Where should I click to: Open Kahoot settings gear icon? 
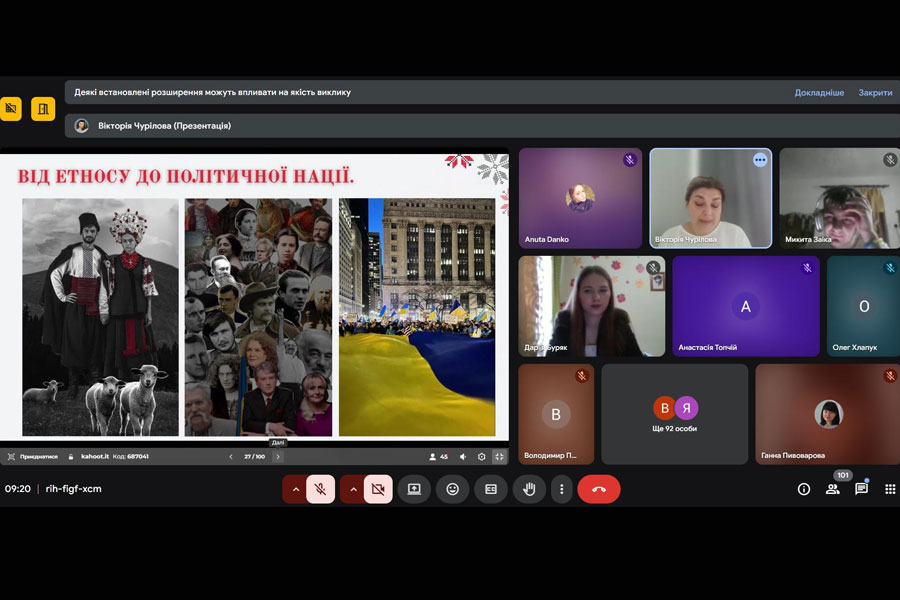pos(481,456)
